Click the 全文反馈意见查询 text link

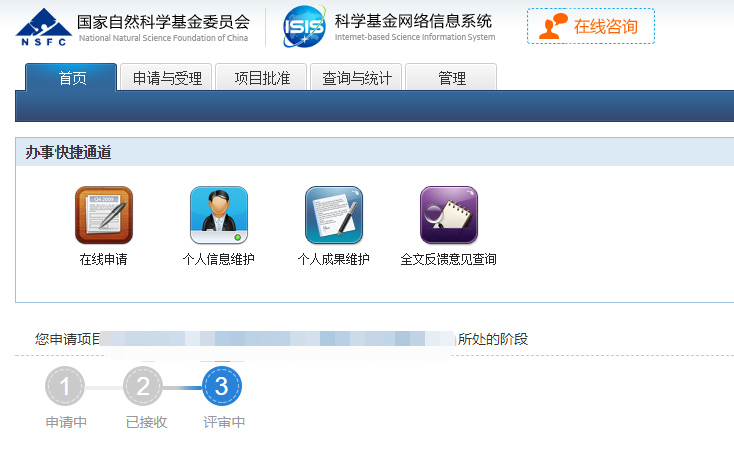[x=448, y=260]
